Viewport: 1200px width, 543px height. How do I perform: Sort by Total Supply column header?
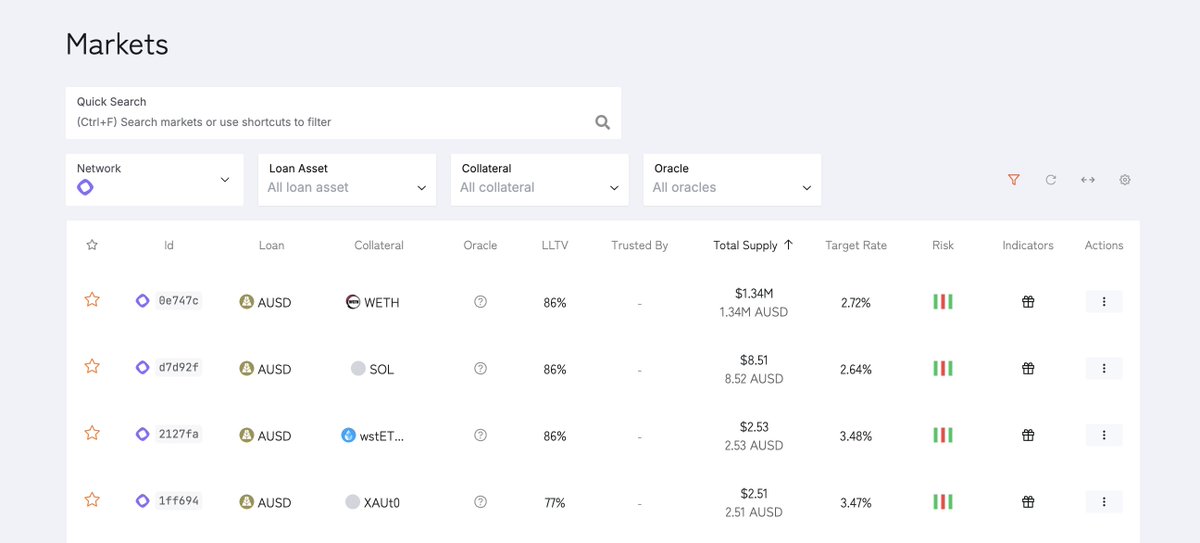coord(753,245)
